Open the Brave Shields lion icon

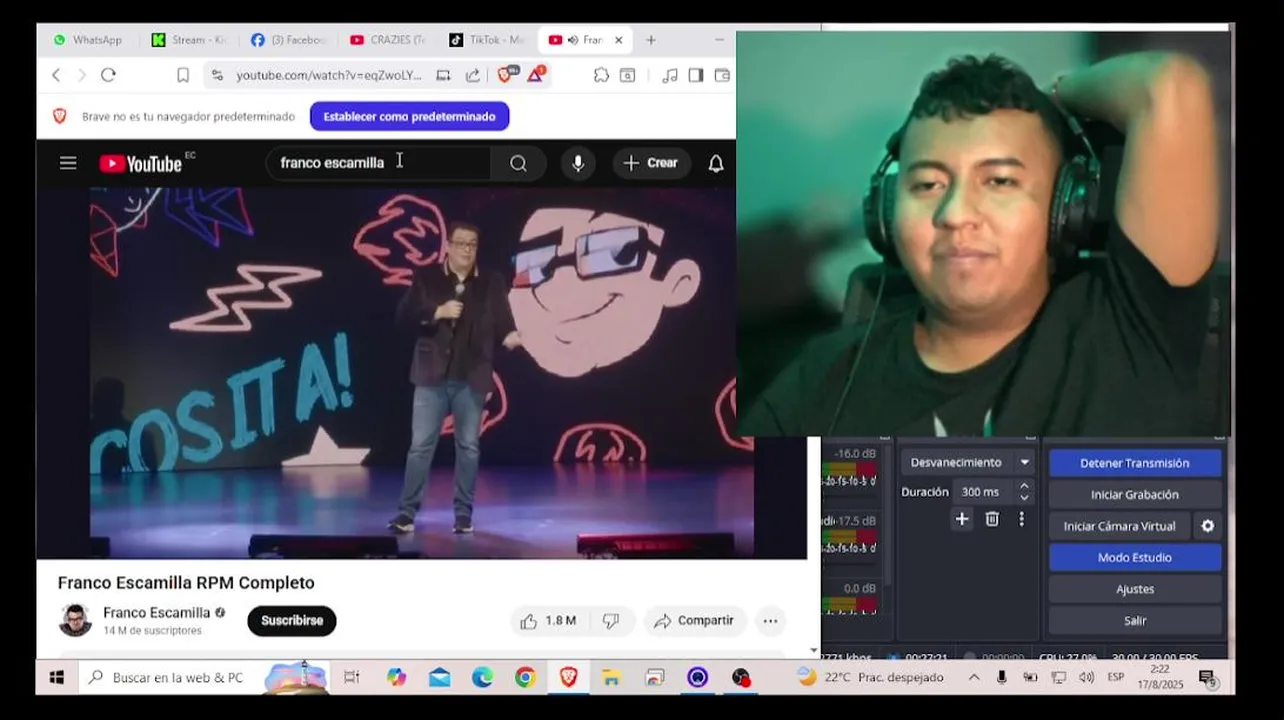(507, 74)
